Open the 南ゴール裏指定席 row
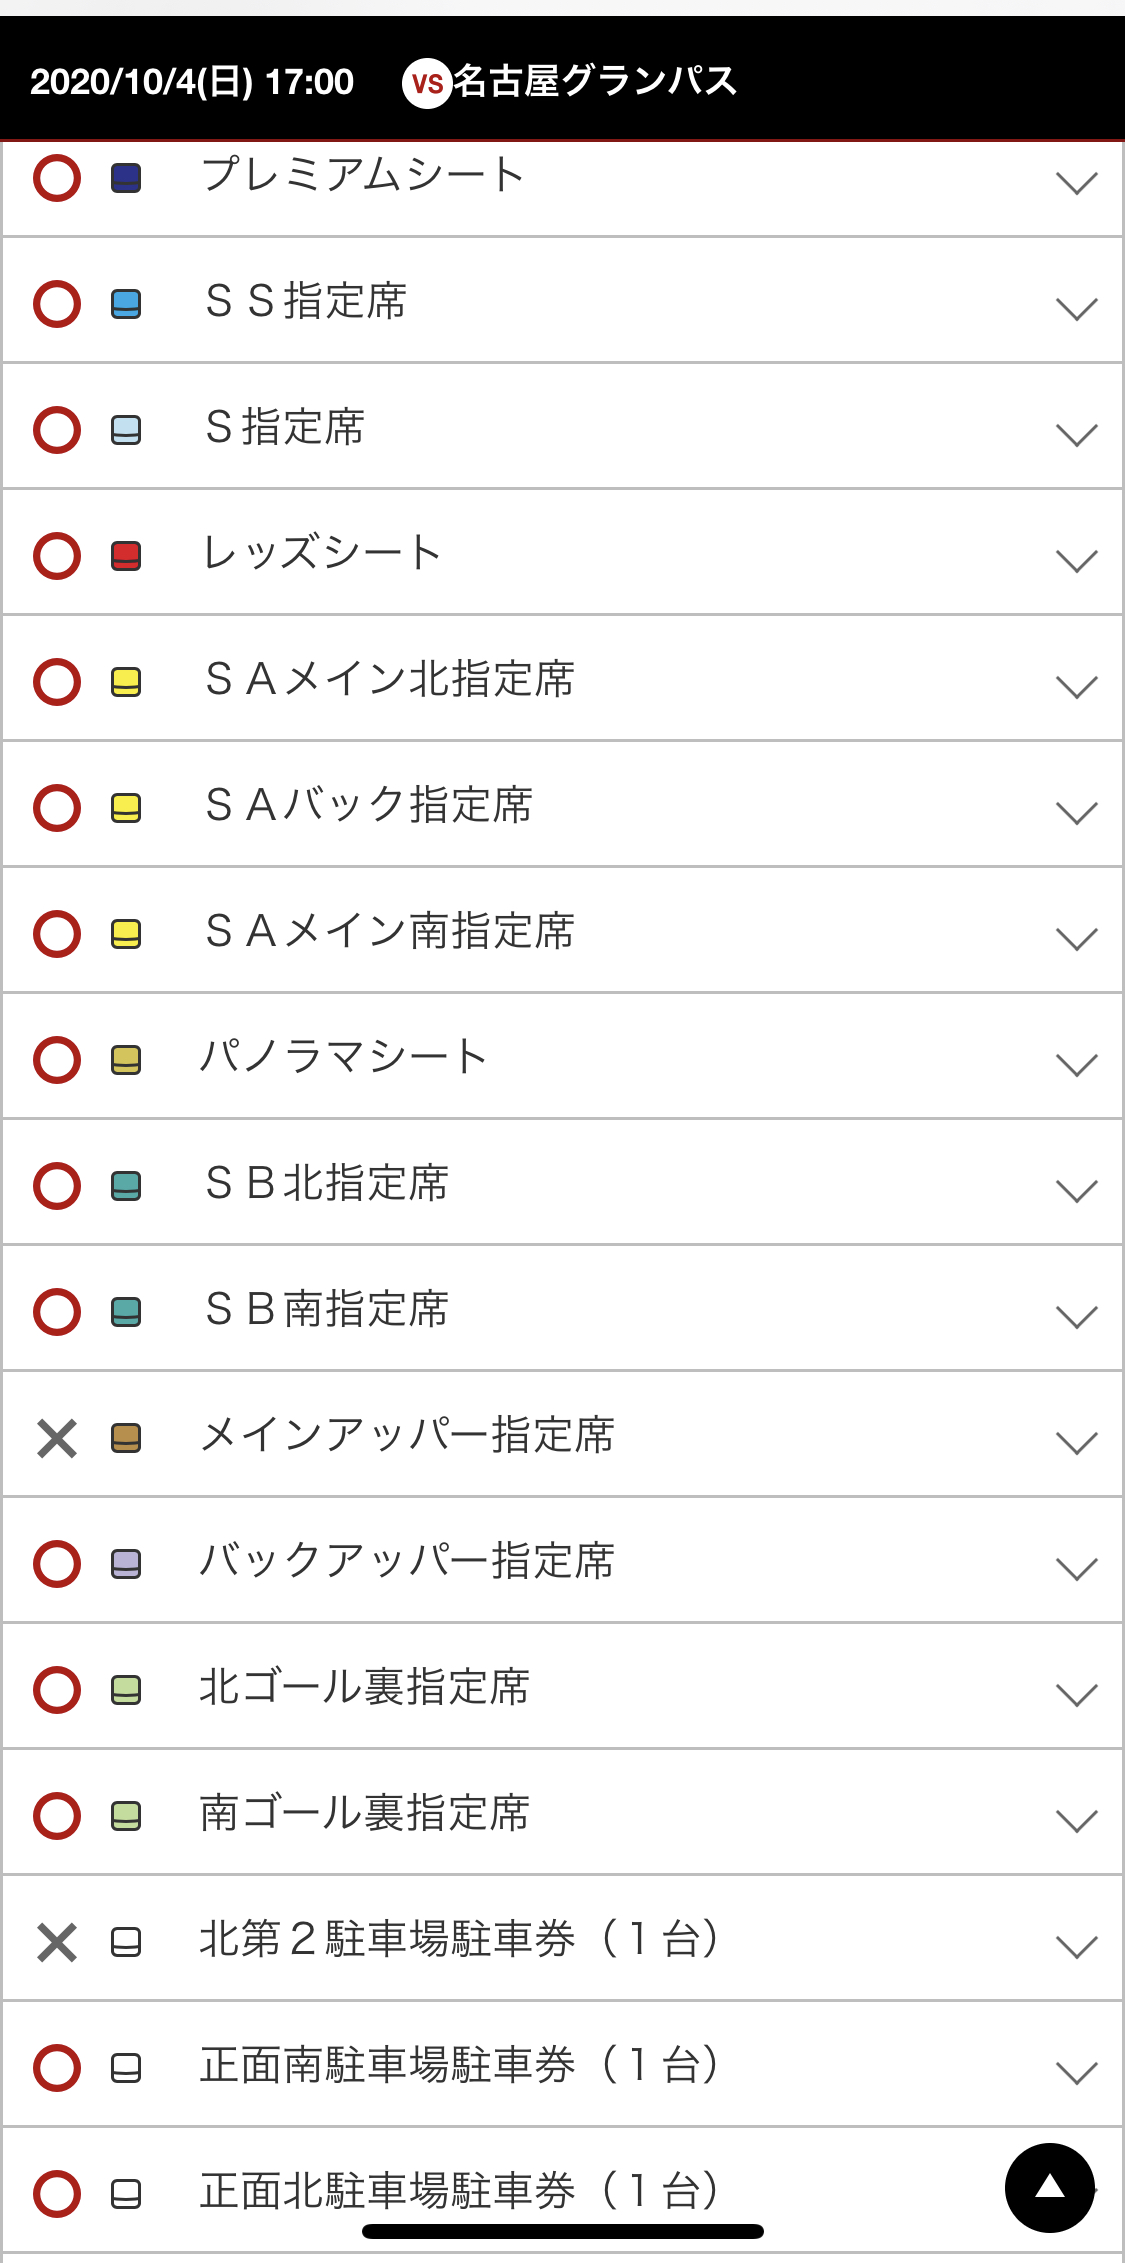This screenshot has width=1125, height=2263. [365, 1814]
